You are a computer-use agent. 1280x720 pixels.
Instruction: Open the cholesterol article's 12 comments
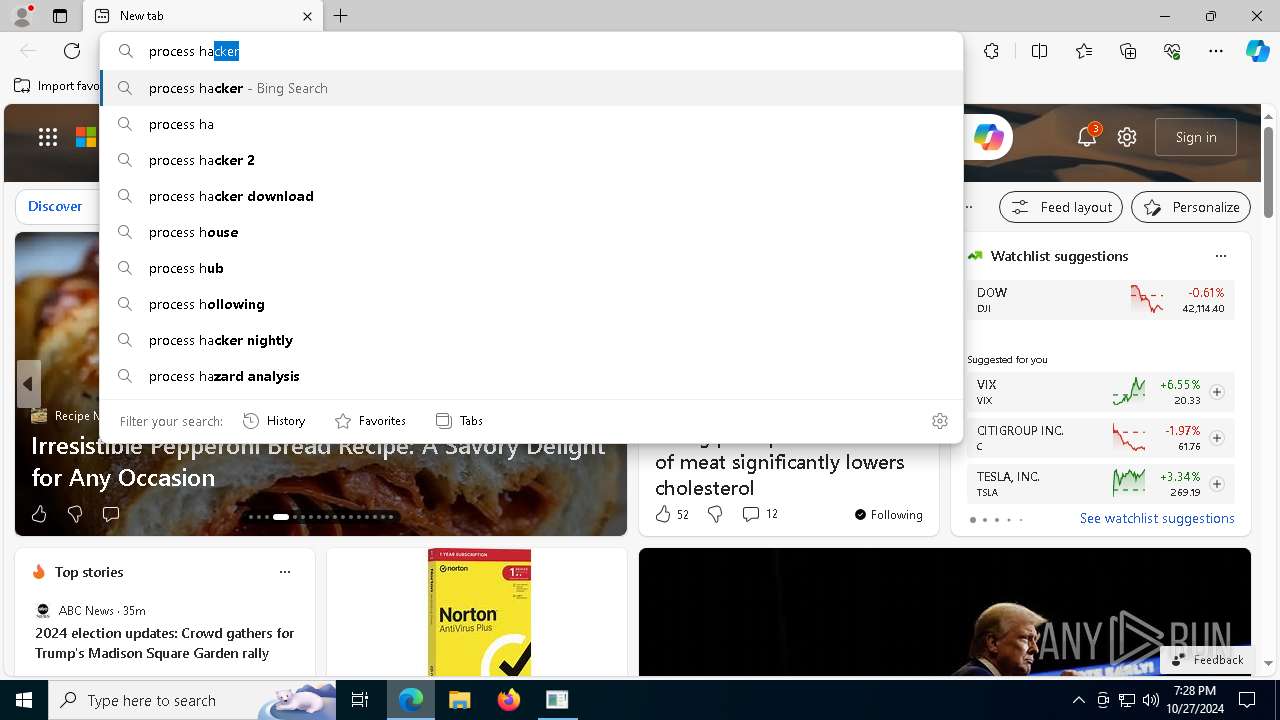[760, 514]
